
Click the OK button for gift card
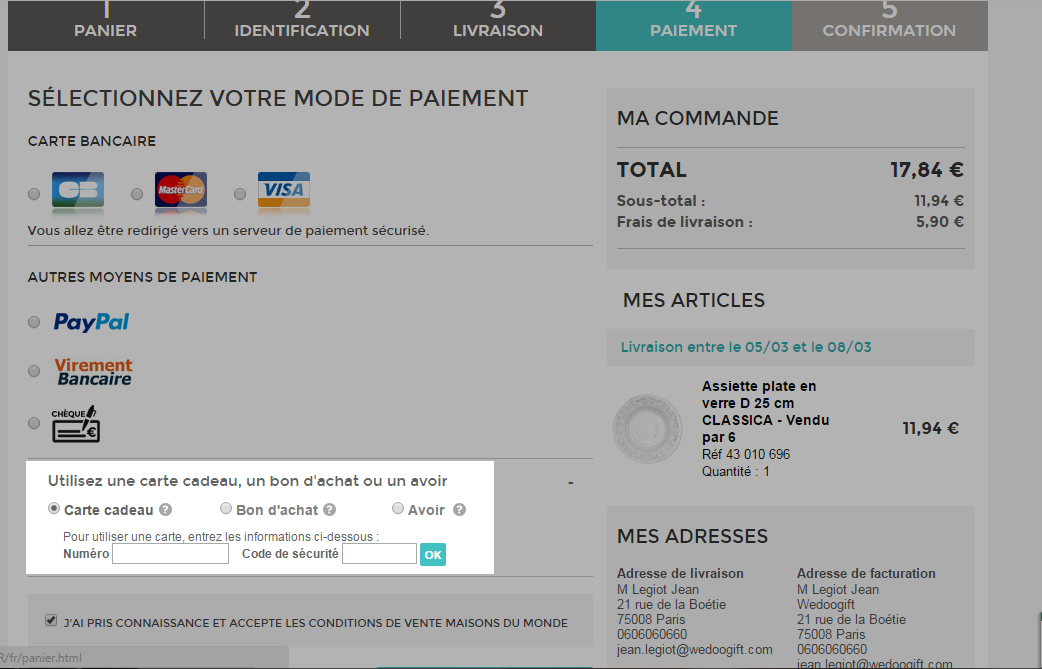click(x=432, y=554)
